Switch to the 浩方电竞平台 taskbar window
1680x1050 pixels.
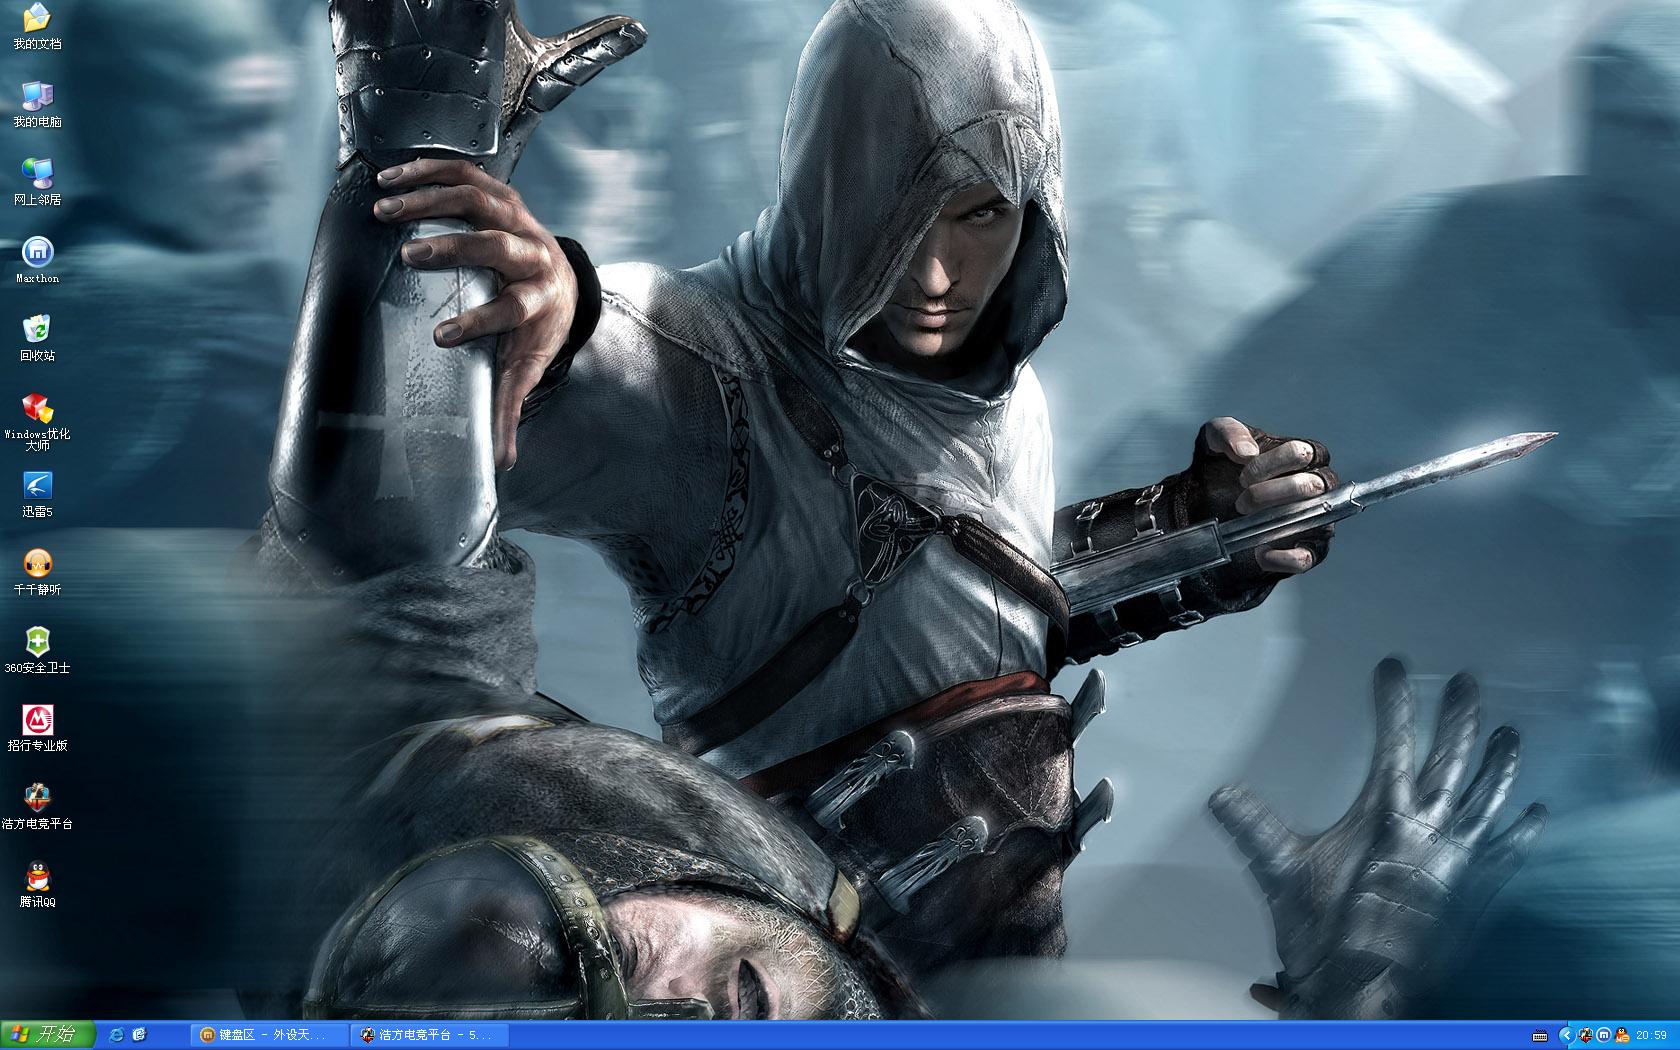point(432,1035)
